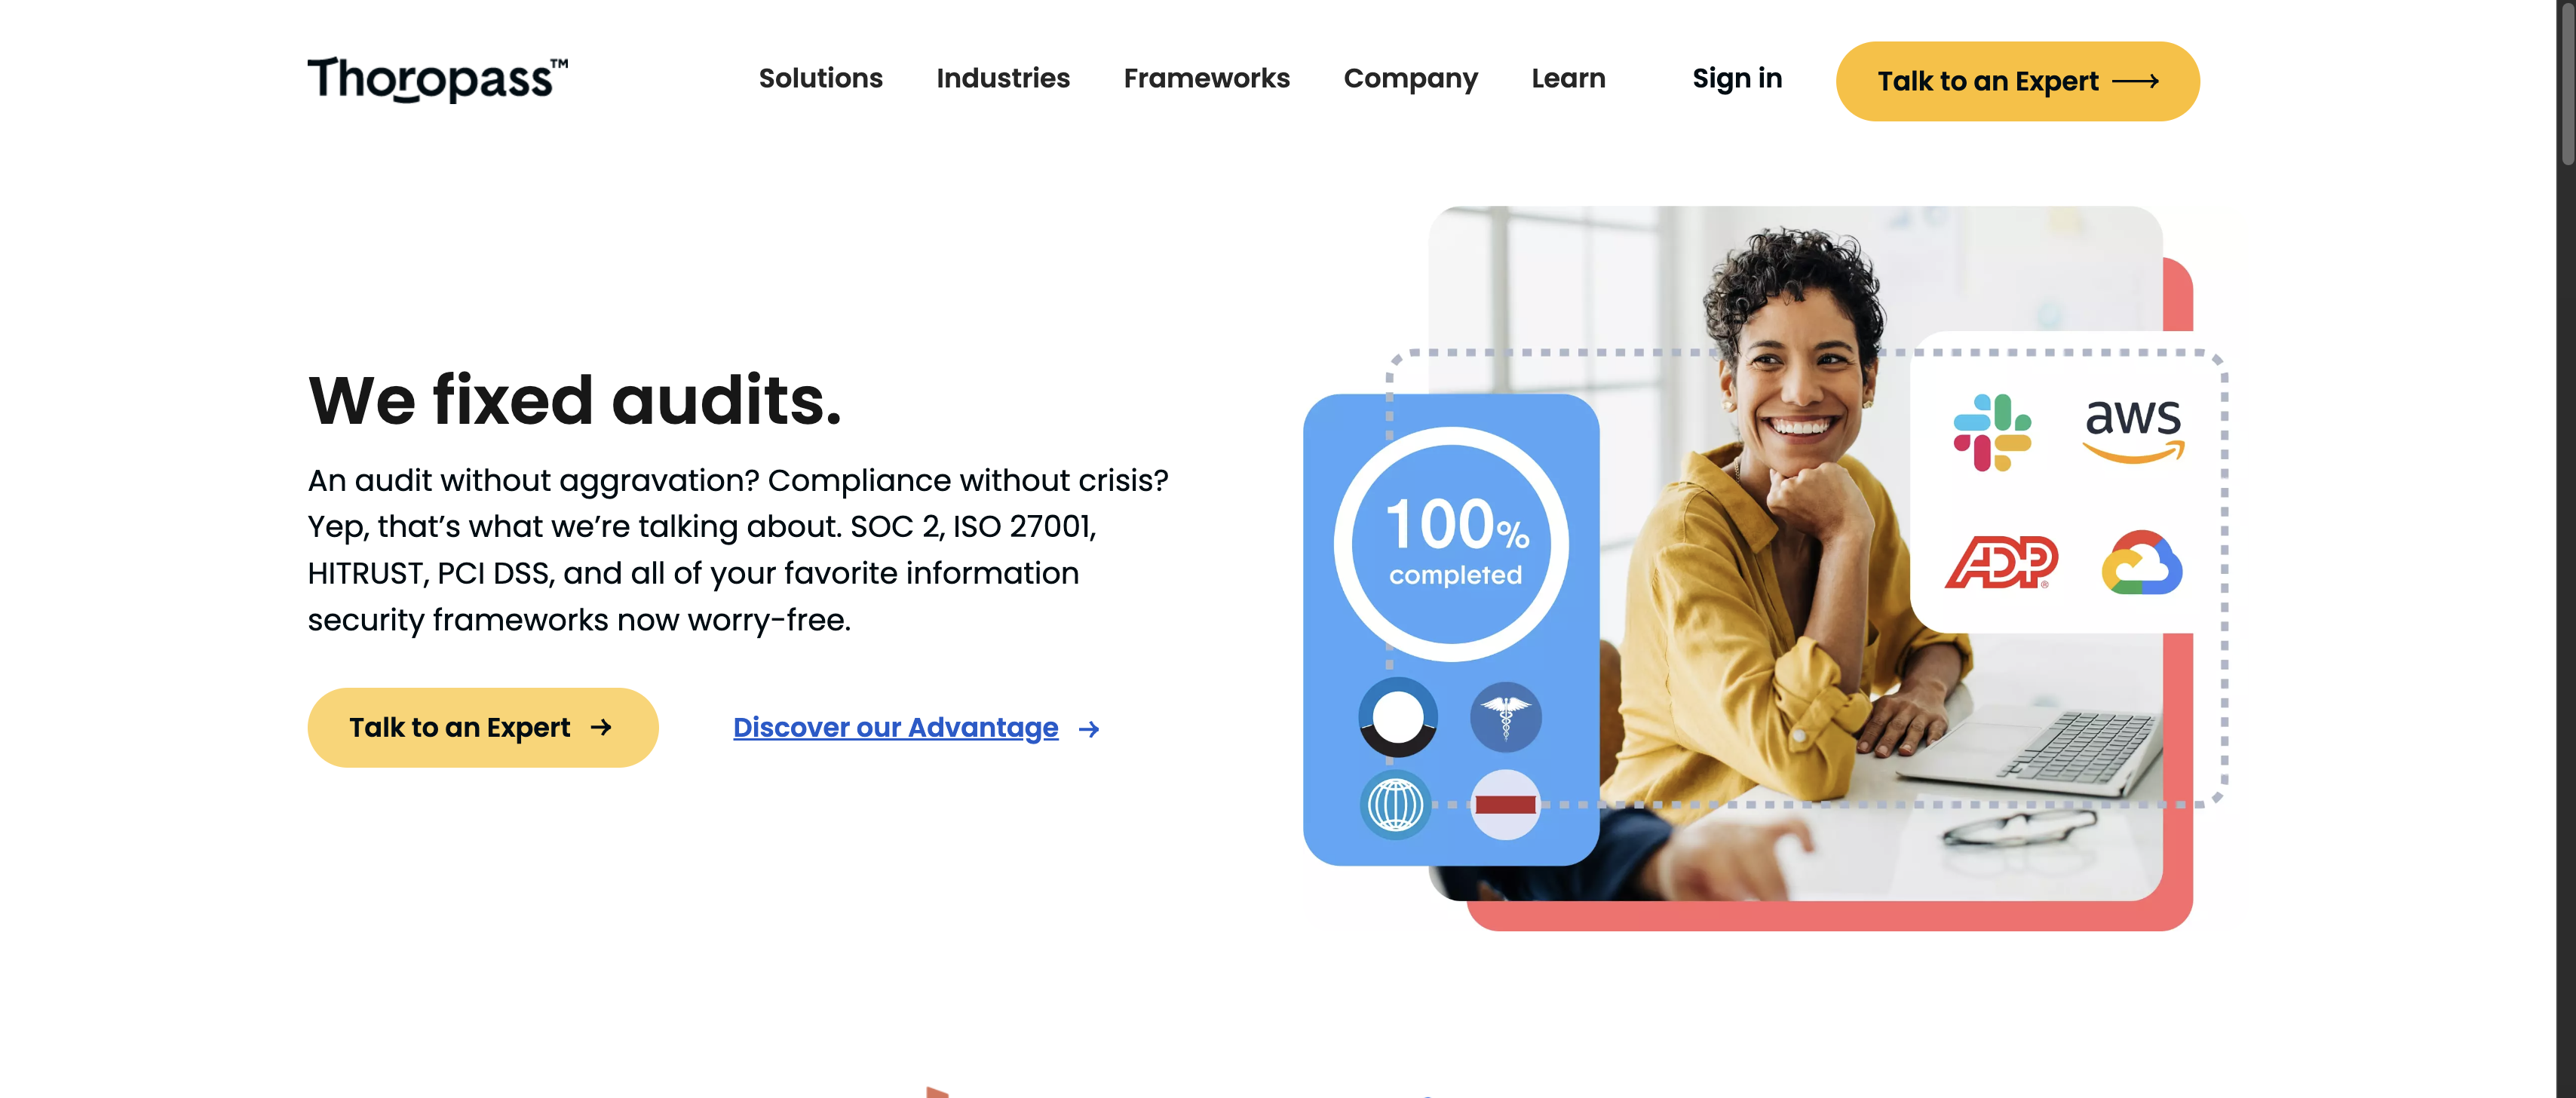Screen dimensions: 2576x1098
Task: Open the Solutions menu
Action: click(820, 78)
